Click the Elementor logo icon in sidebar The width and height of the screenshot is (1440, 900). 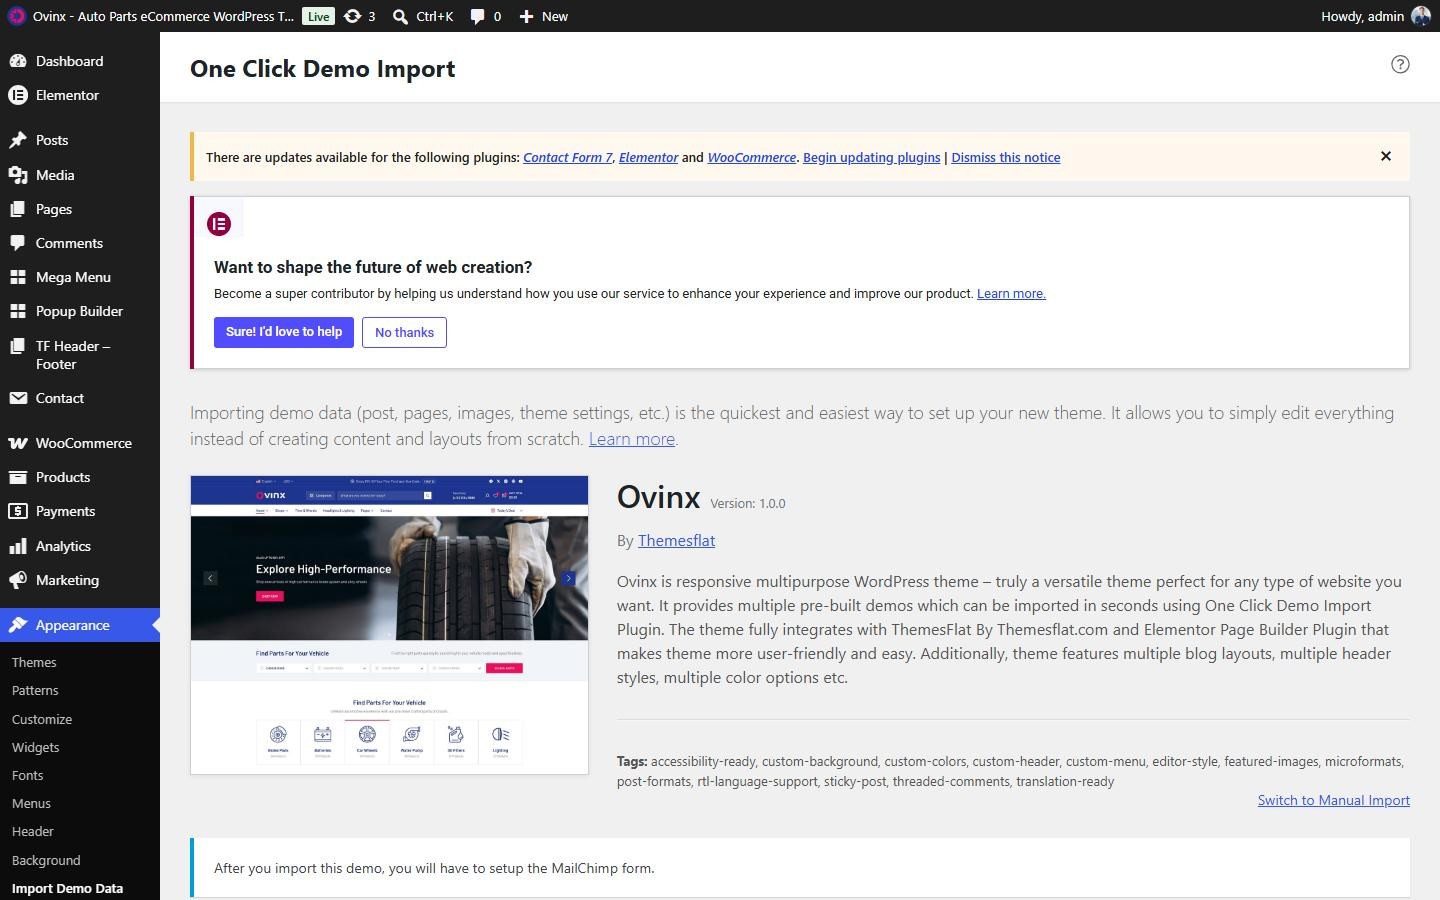(18, 95)
